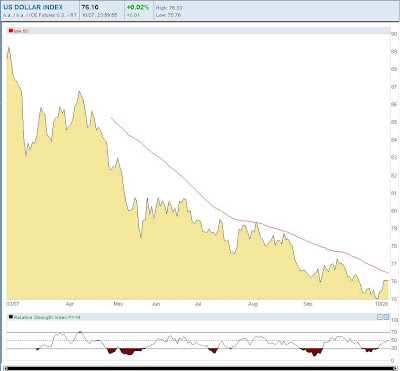Click the 30 level on RSI axis
The height and width of the screenshot is (371, 400).
click(394, 348)
